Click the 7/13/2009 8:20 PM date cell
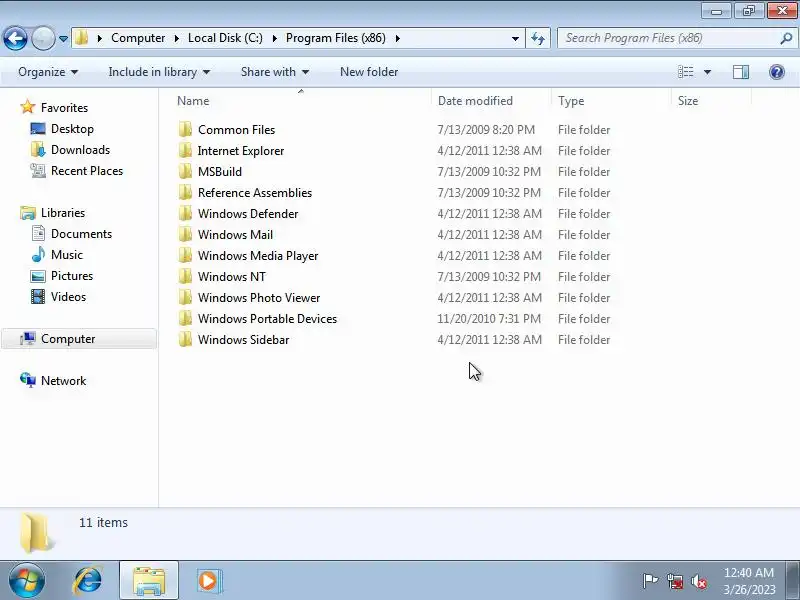The height and width of the screenshot is (600, 800). [486, 130]
